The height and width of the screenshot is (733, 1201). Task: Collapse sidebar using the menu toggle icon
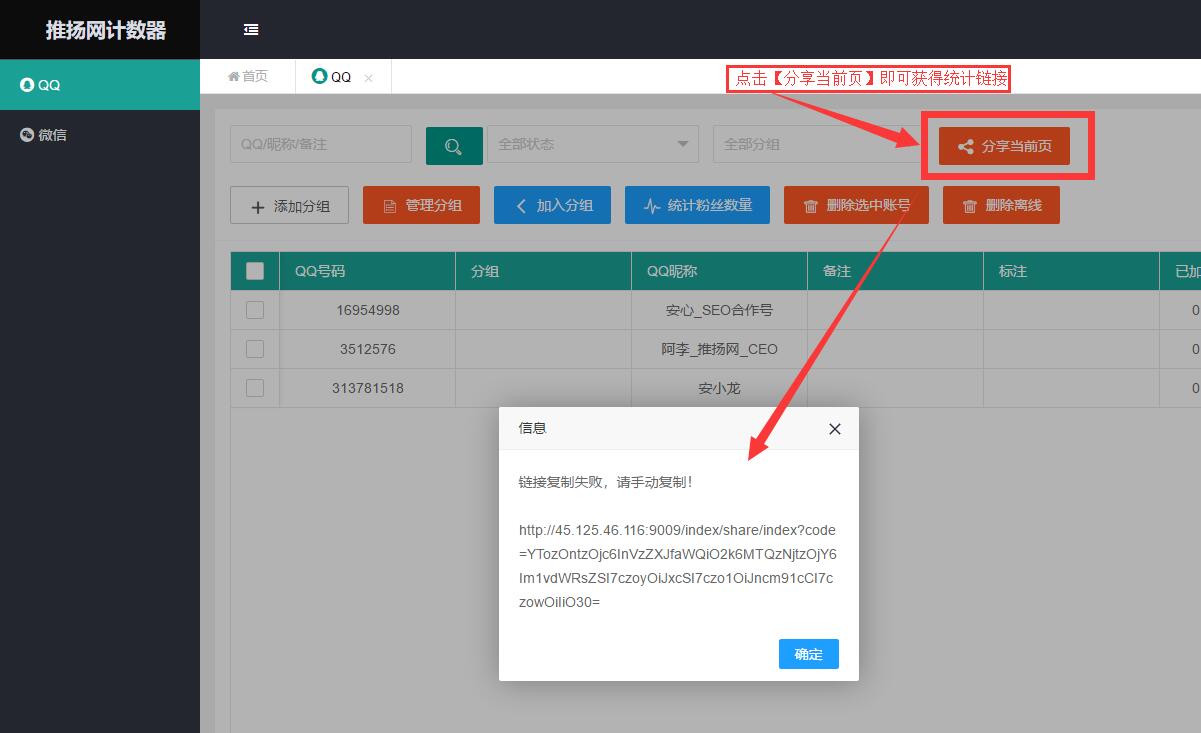(x=251, y=30)
